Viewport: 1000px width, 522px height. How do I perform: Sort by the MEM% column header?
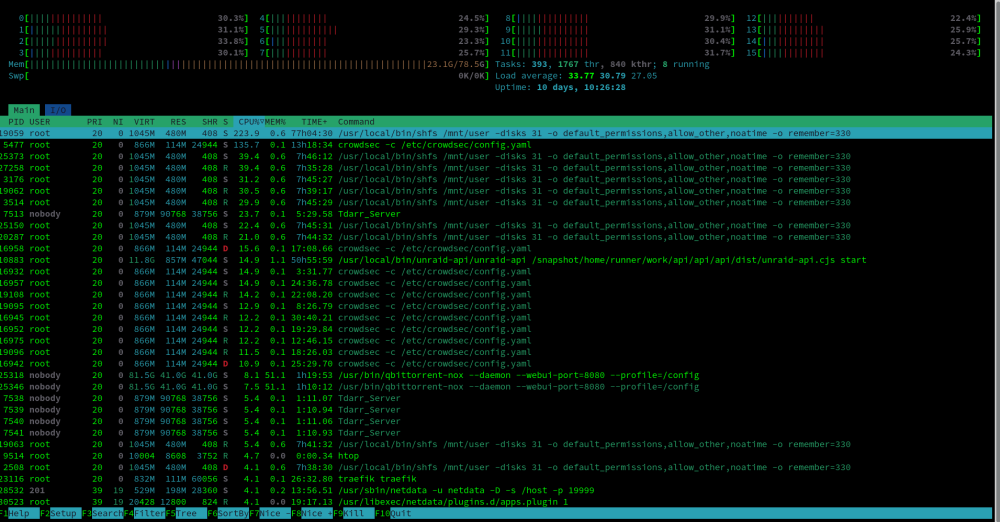[x=275, y=121]
